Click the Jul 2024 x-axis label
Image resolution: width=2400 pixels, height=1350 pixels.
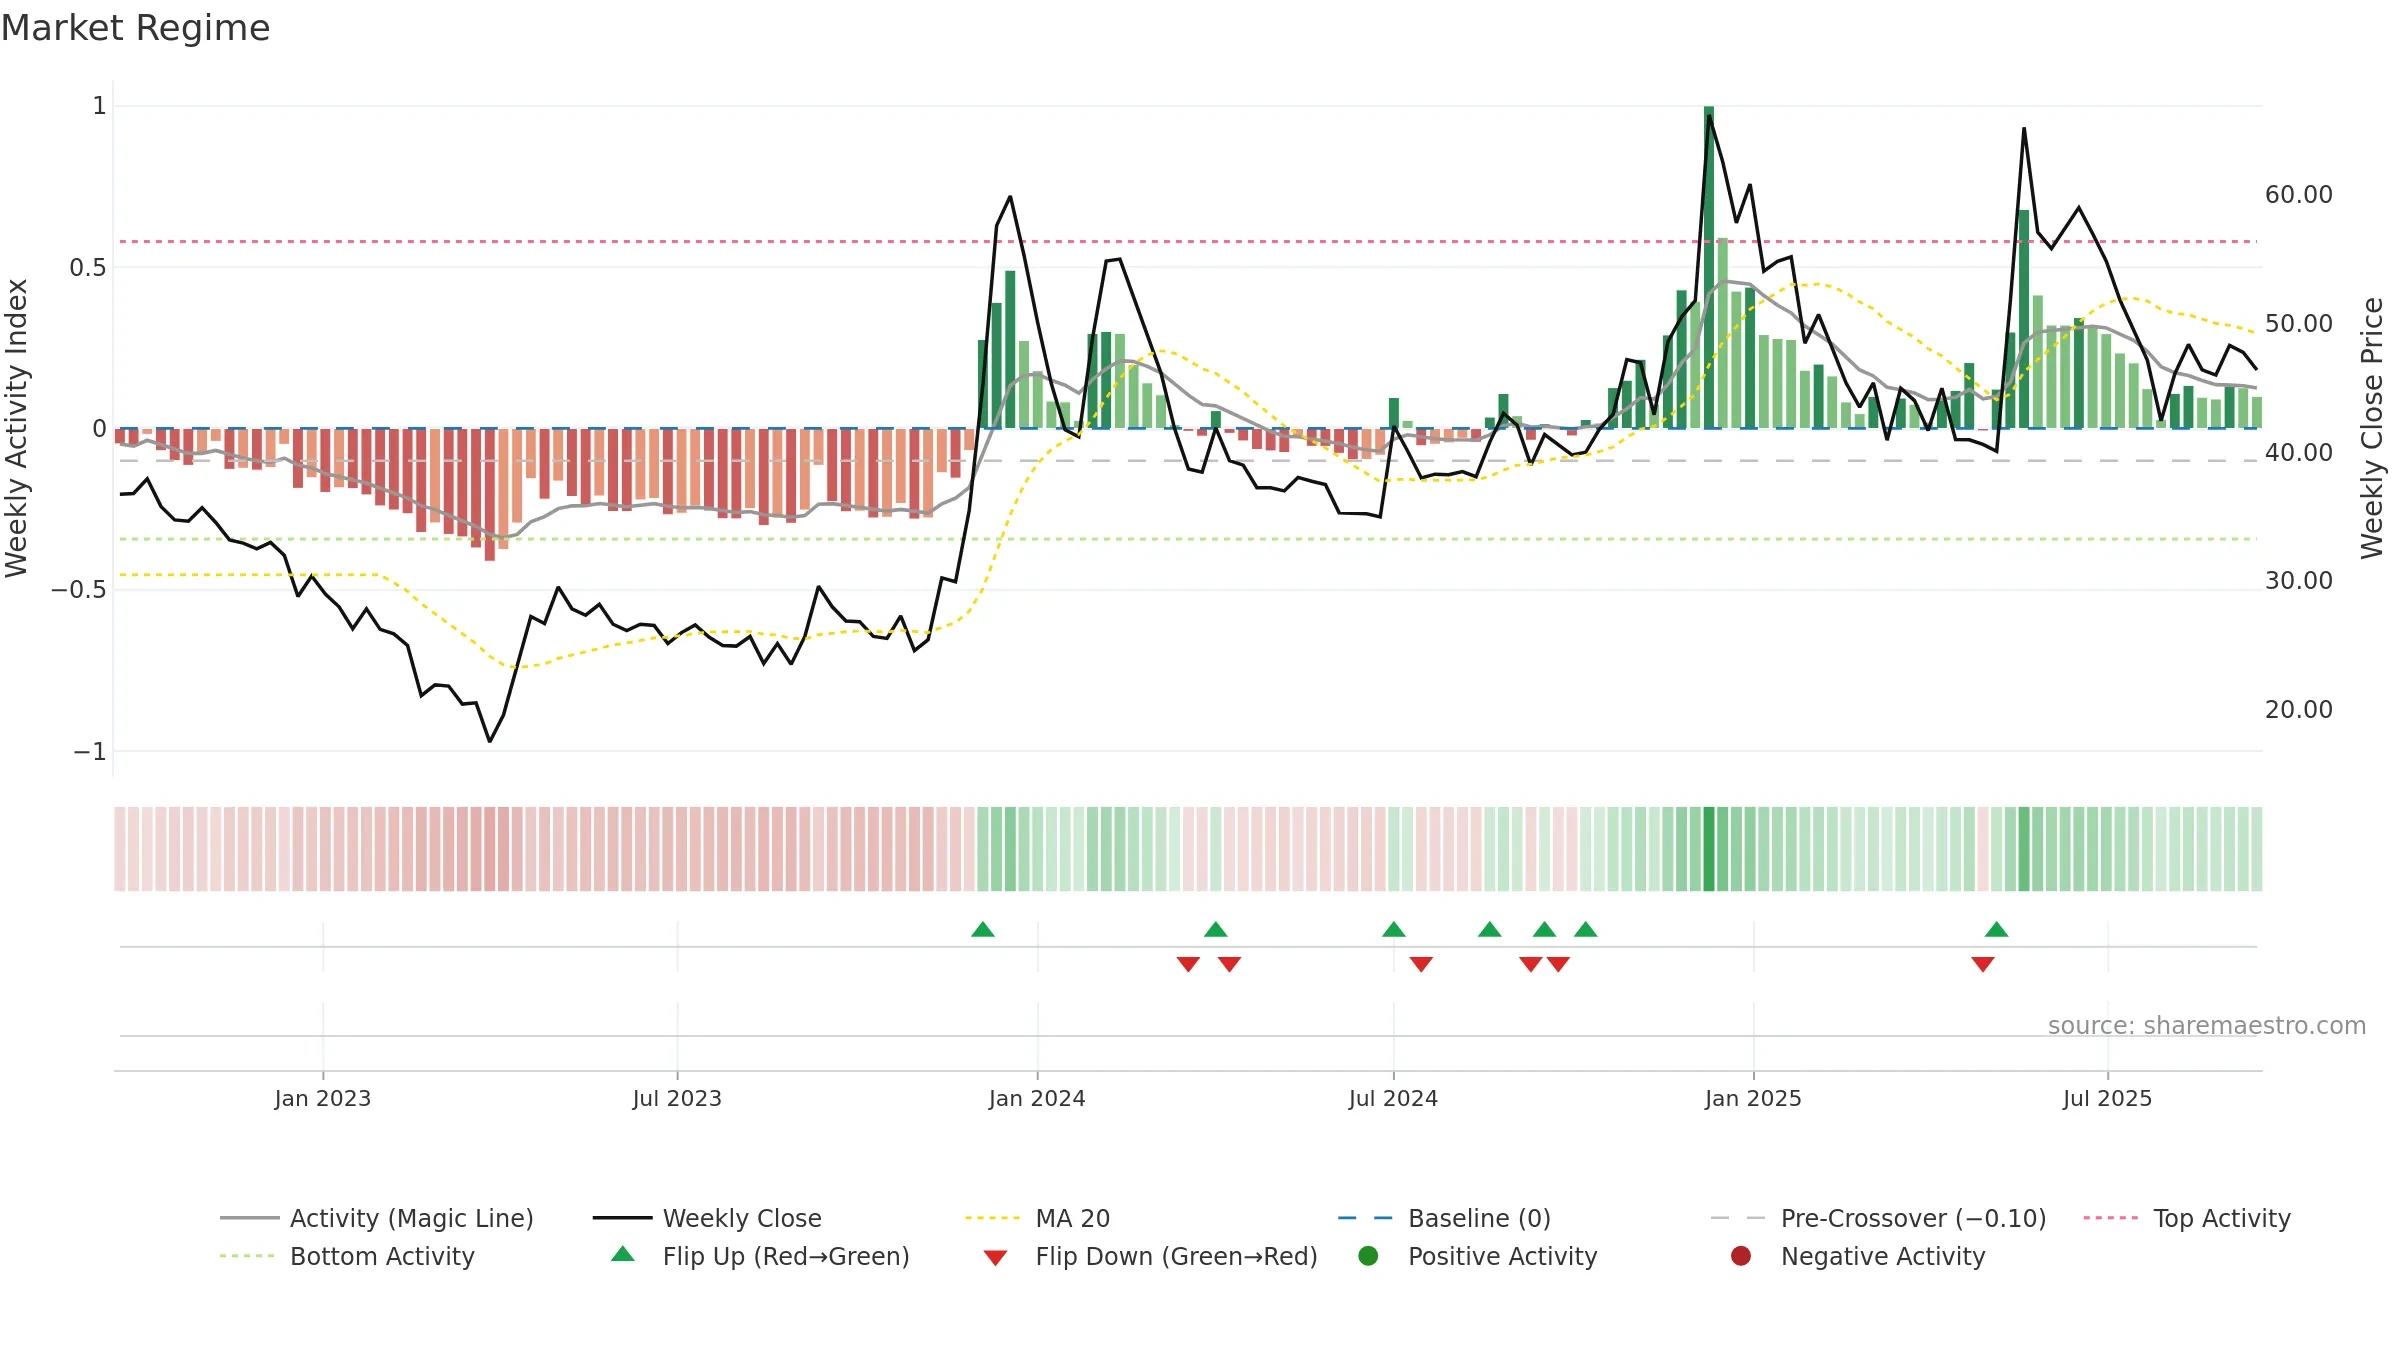(x=1393, y=1098)
